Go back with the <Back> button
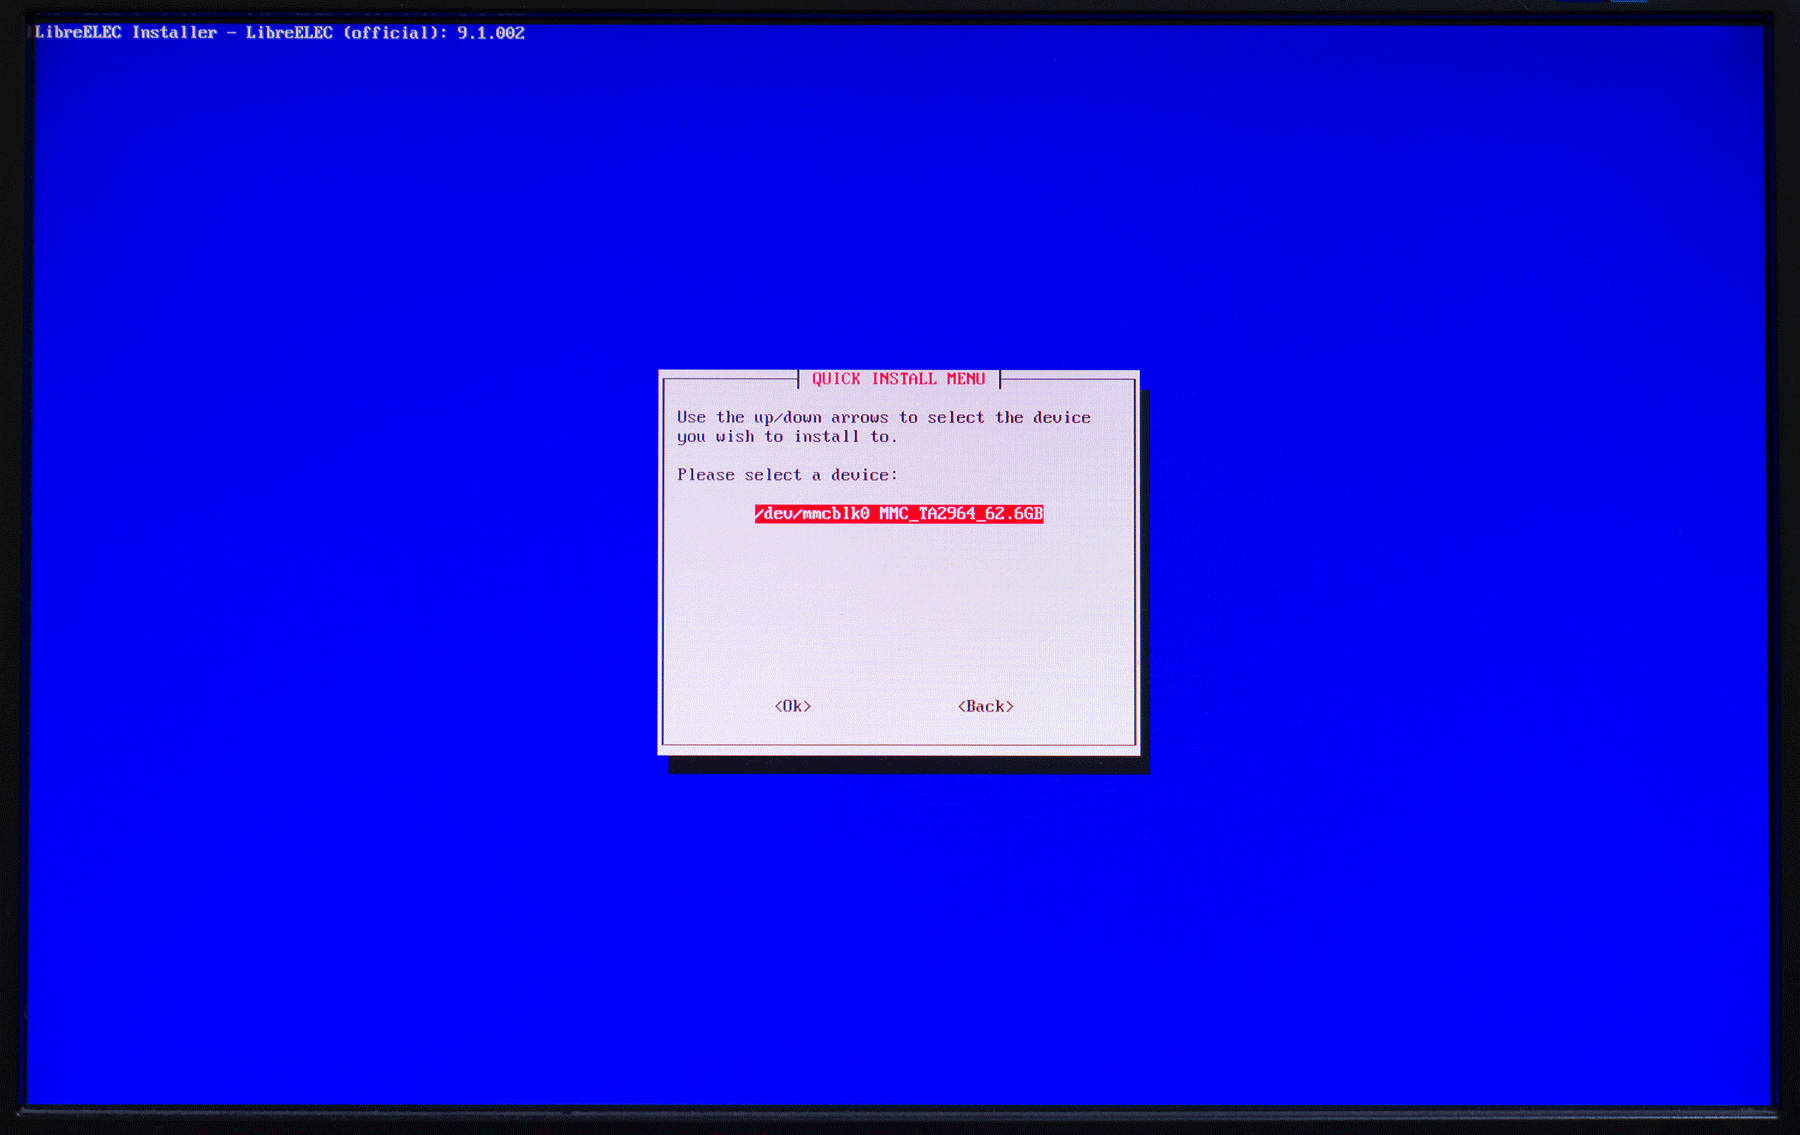Screen dimensions: 1800x1135 pos(986,706)
